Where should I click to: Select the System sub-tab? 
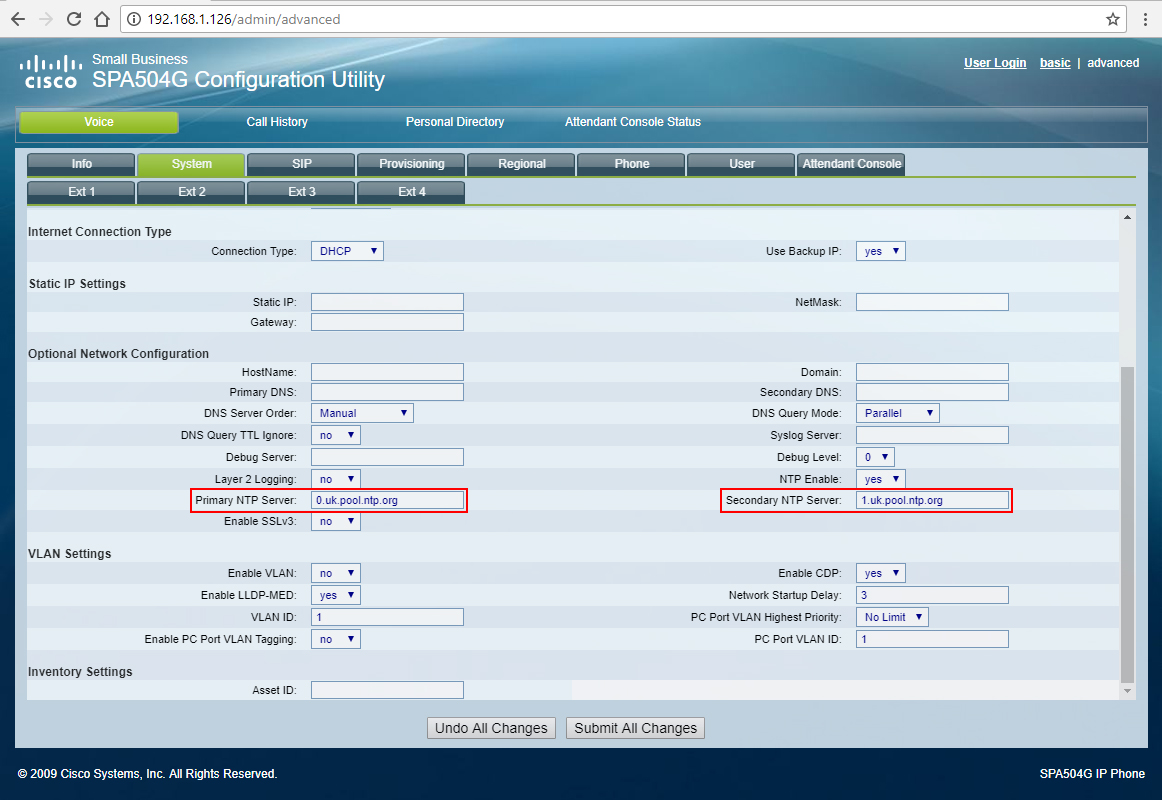point(191,164)
